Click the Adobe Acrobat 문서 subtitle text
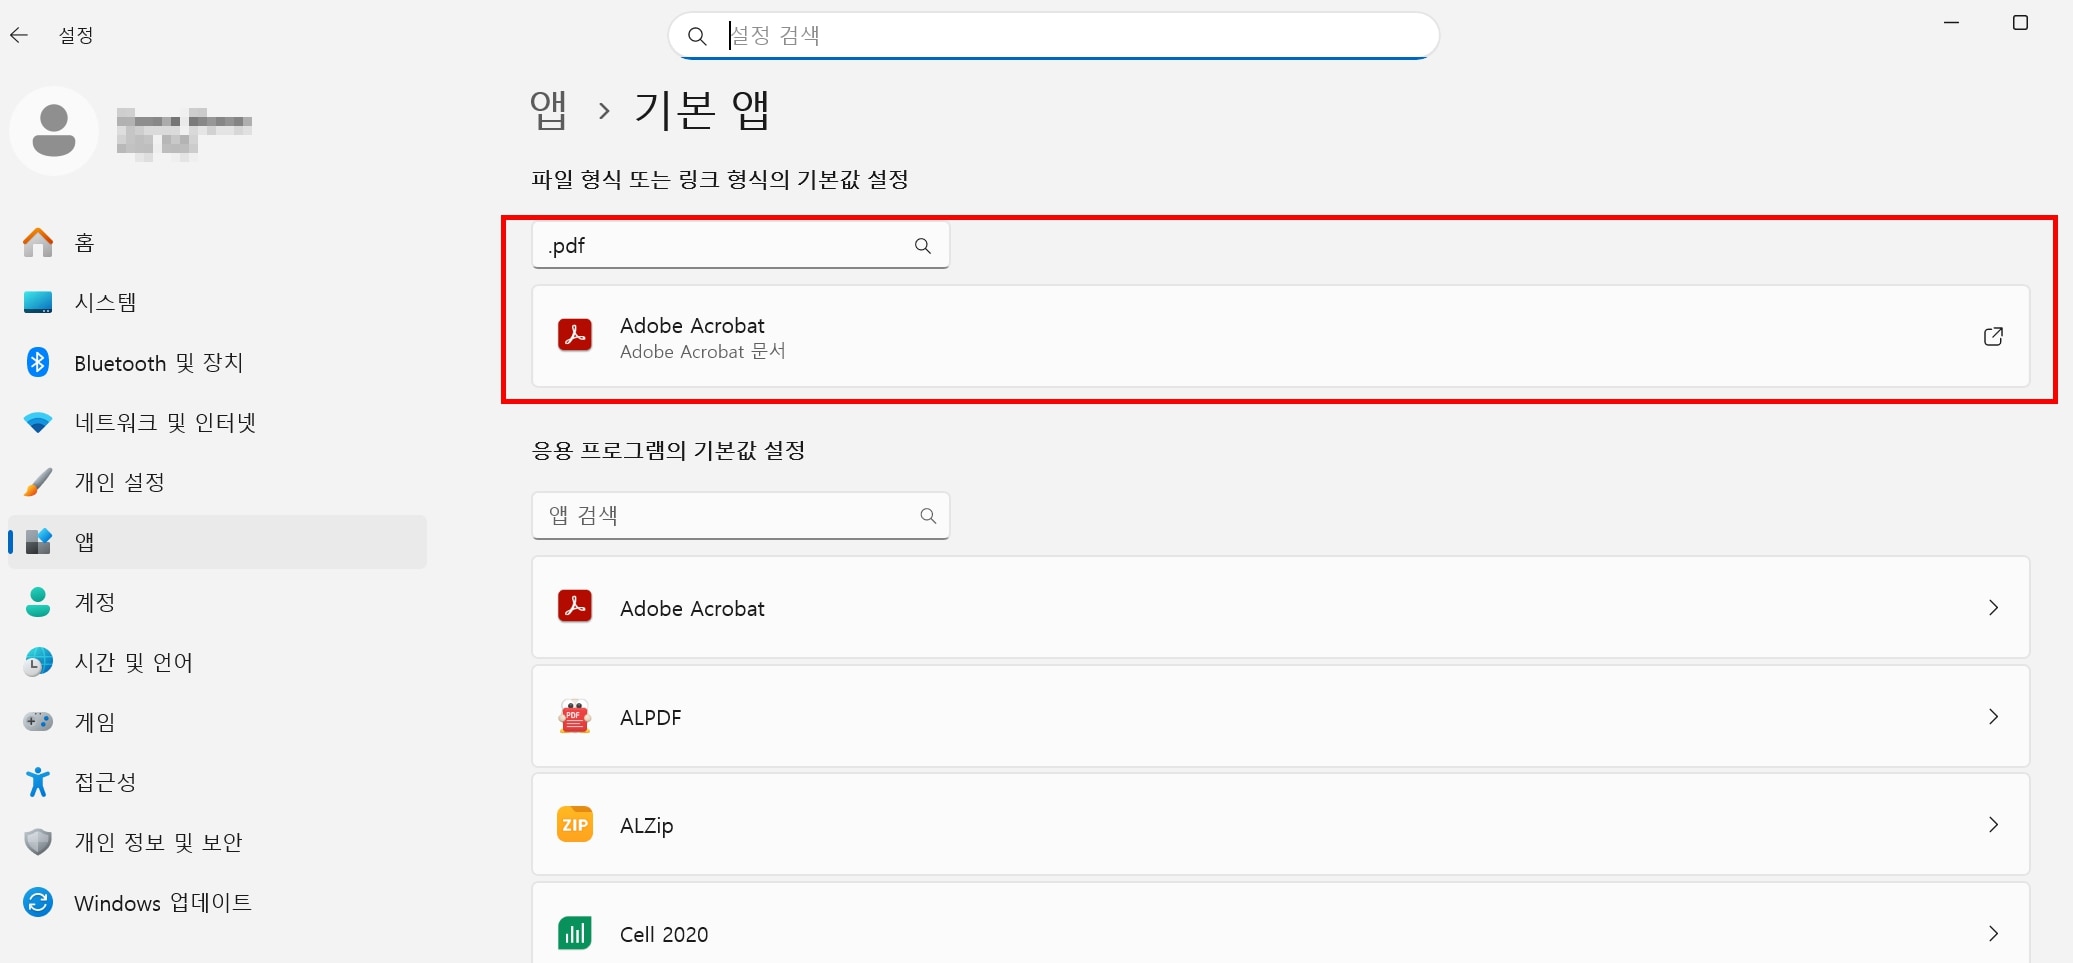This screenshot has height=963, width=2073. pyautogui.click(x=702, y=352)
